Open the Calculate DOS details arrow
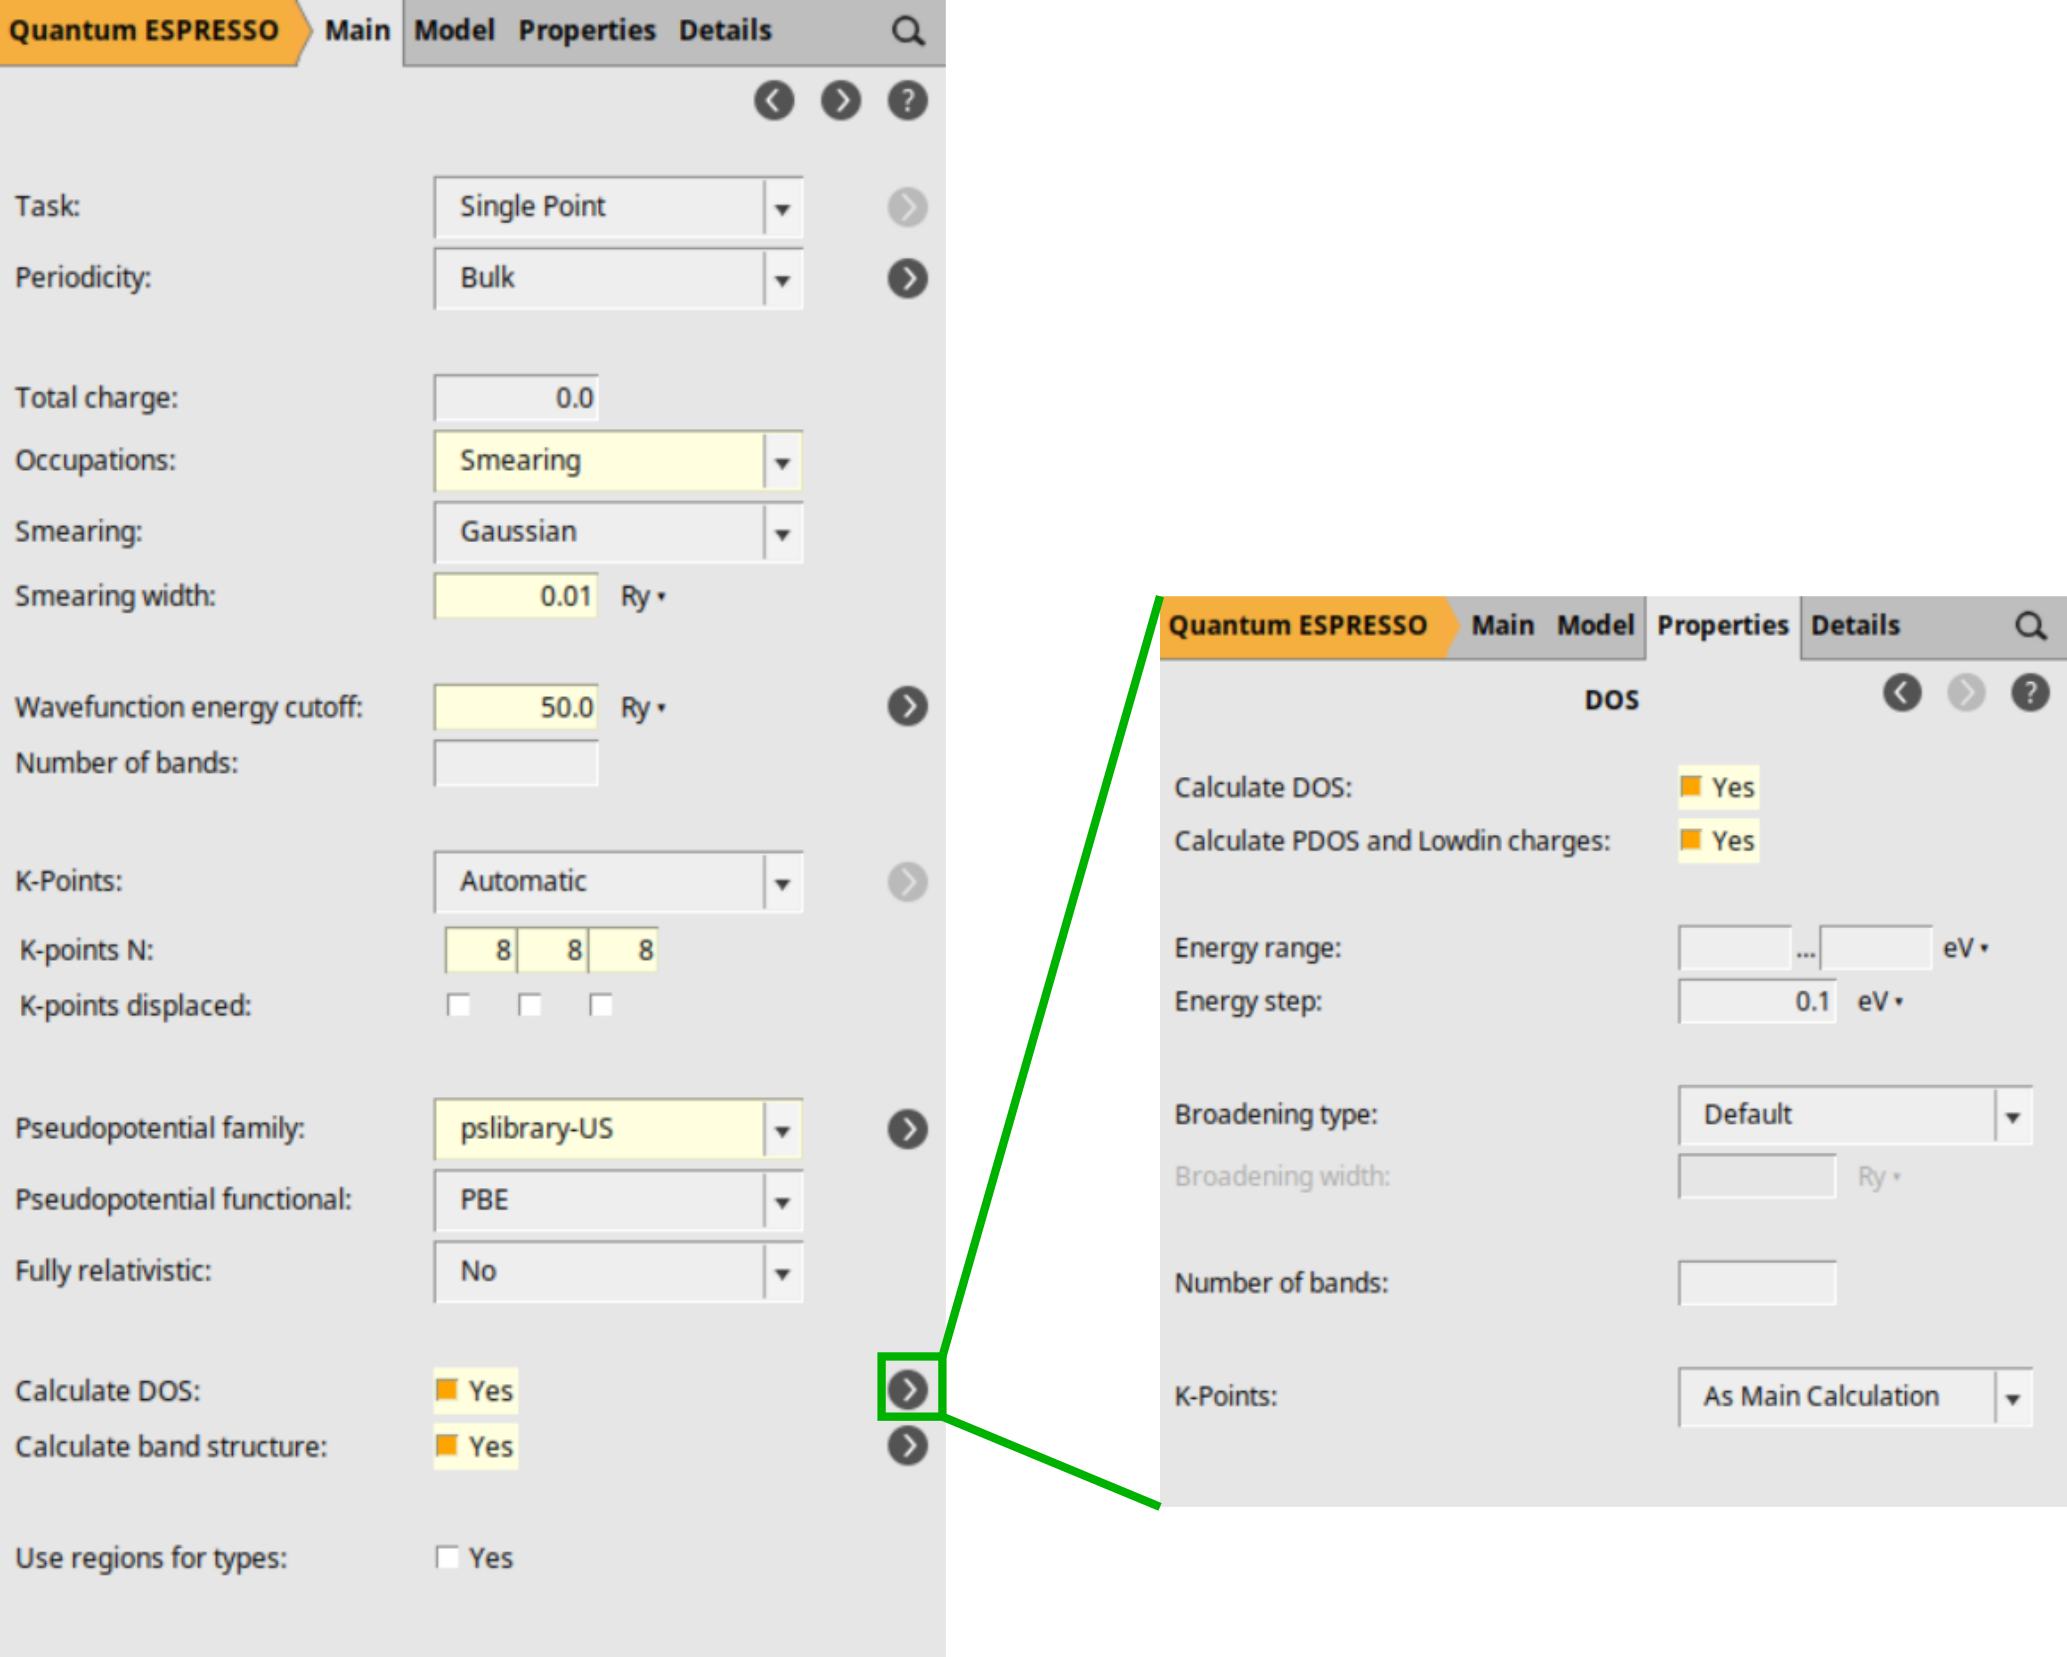Screen dimensions: 2067x1657 pos(908,1390)
